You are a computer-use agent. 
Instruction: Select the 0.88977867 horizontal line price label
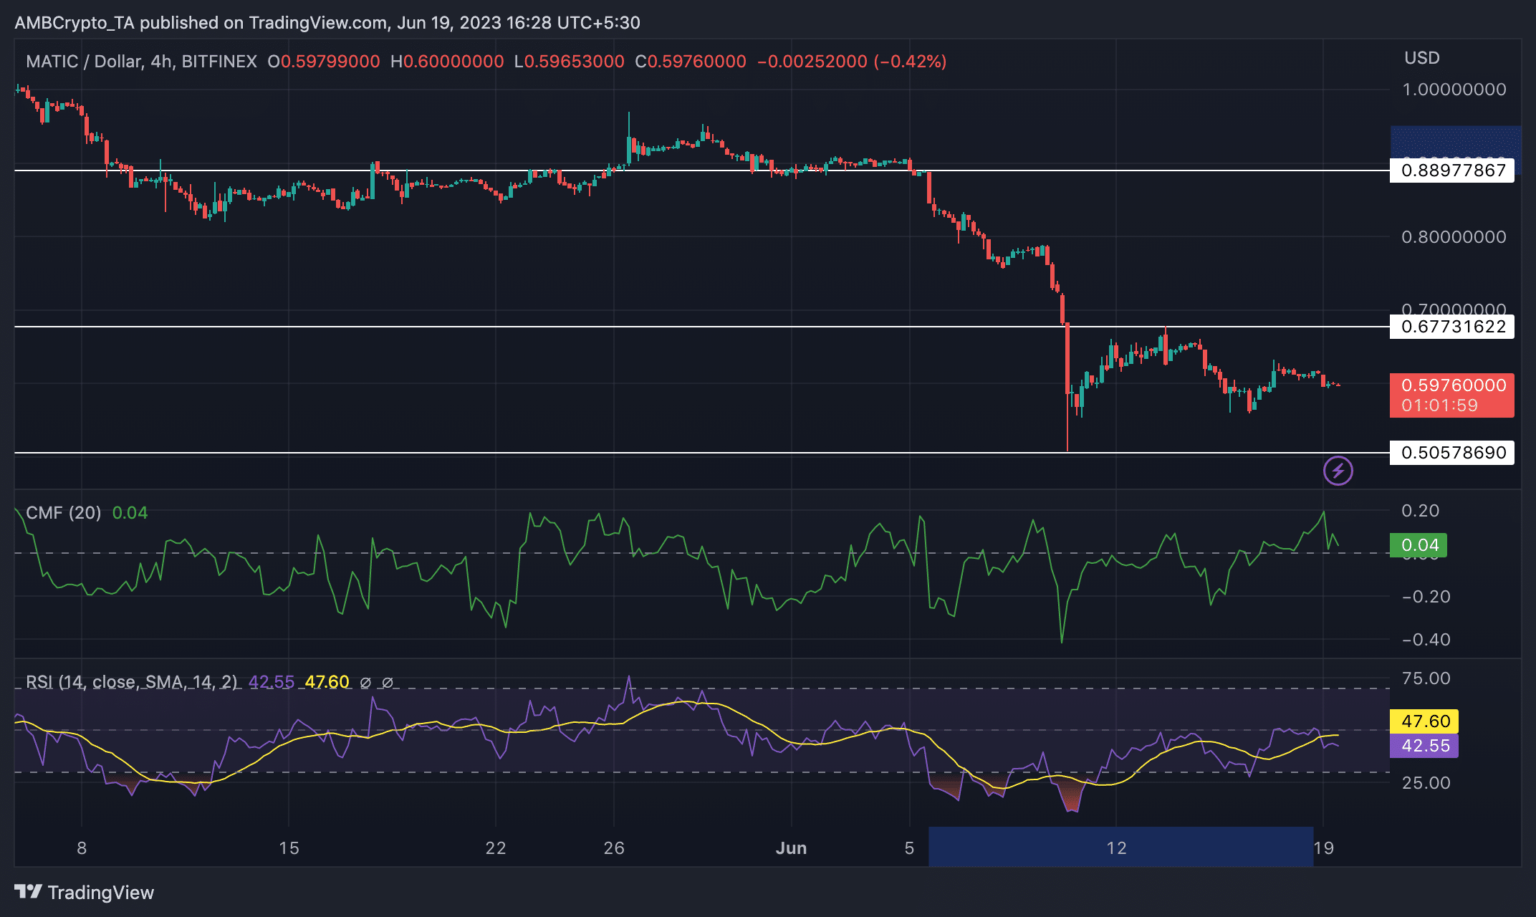point(1452,170)
